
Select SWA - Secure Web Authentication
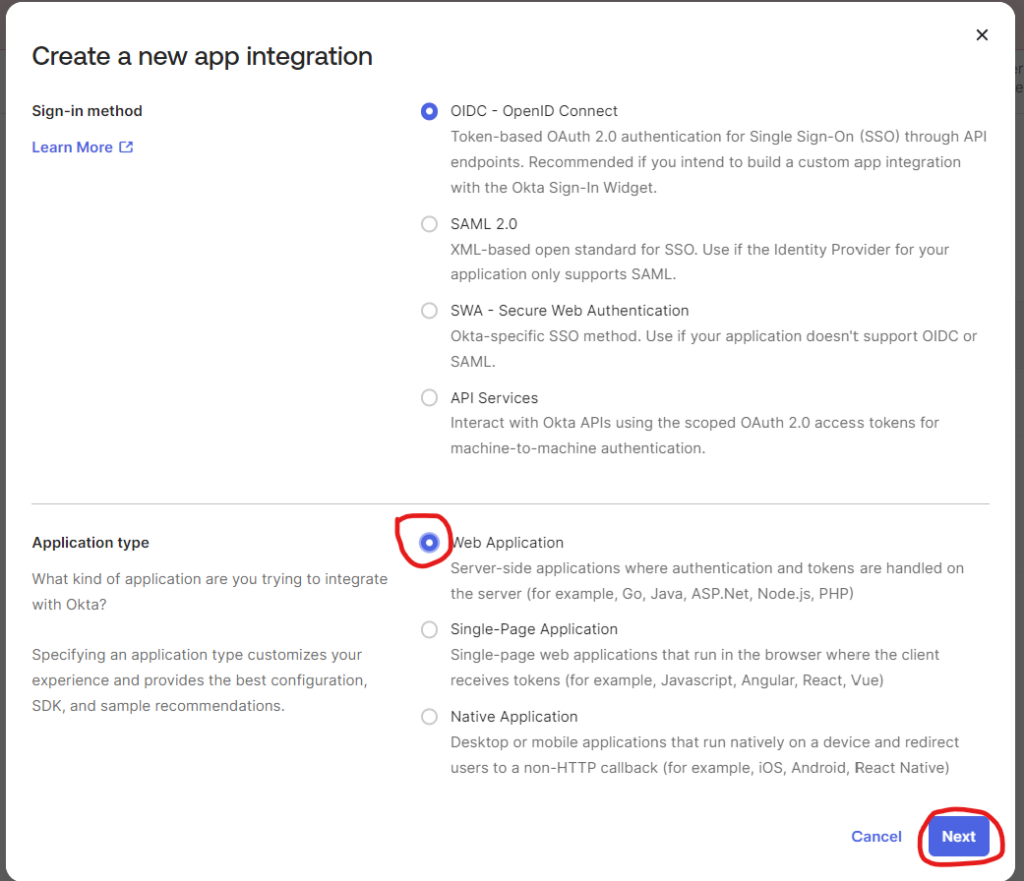tap(429, 311)
